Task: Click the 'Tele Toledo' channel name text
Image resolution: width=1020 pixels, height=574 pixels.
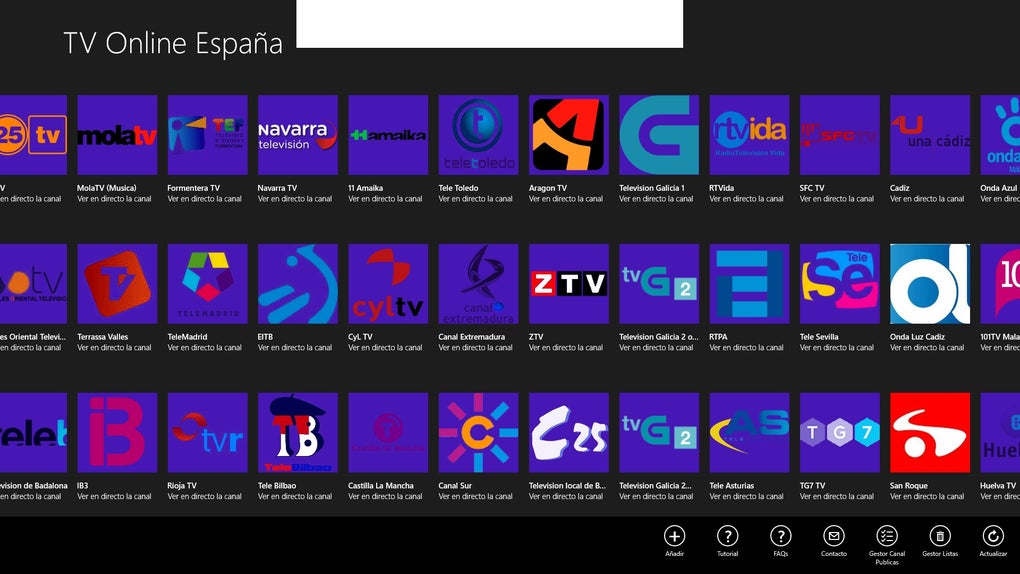Action: 459,188
